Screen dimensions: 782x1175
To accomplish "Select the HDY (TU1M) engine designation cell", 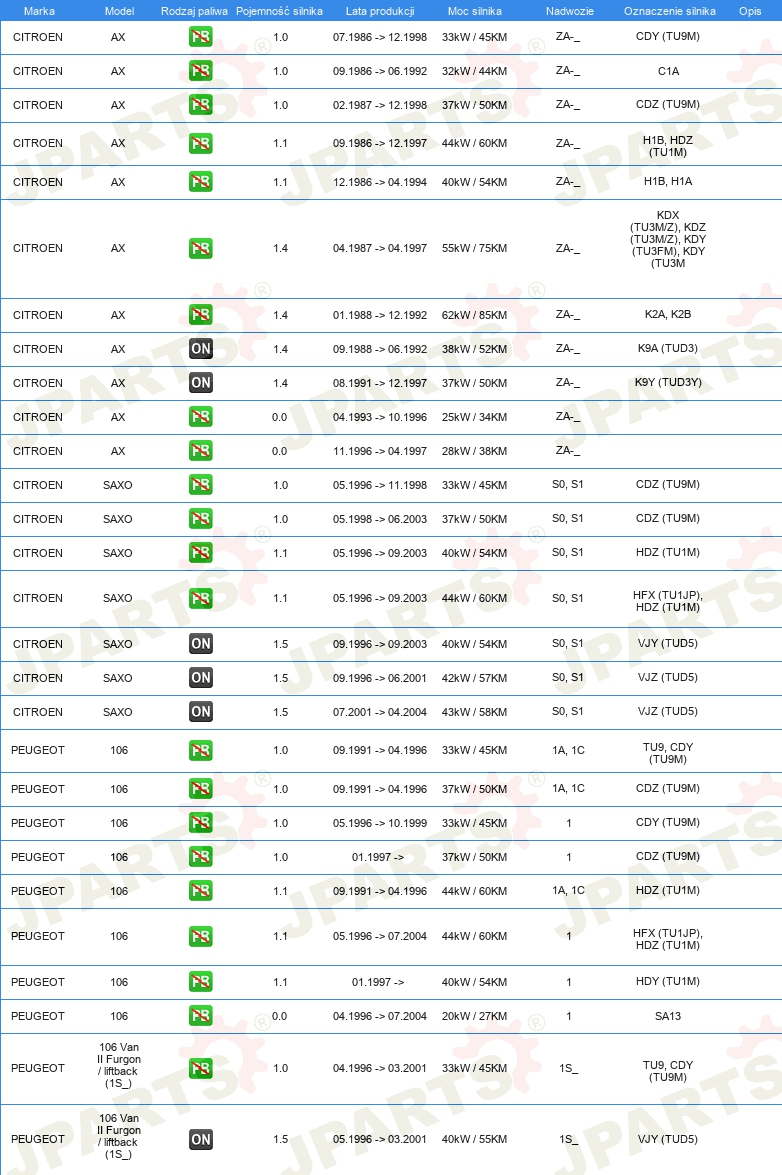I will pos(668,982).
